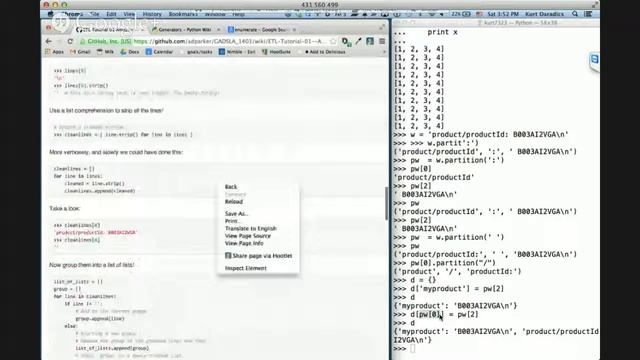Open the Apple menu
The width and height of the screenshot is (640, 360).
[x=50, y=14]
